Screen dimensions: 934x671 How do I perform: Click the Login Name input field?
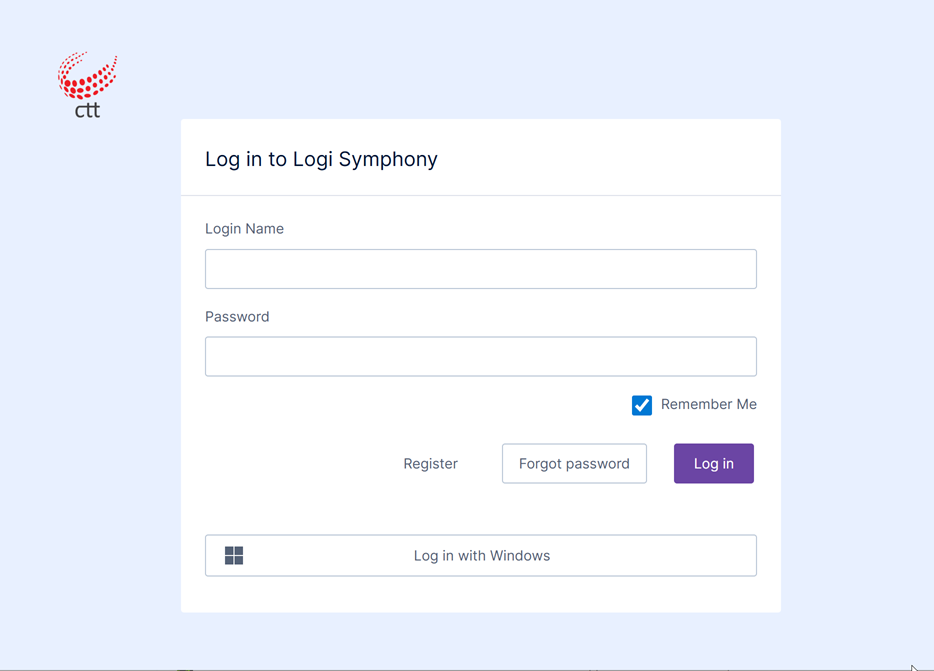click(481, 268)
